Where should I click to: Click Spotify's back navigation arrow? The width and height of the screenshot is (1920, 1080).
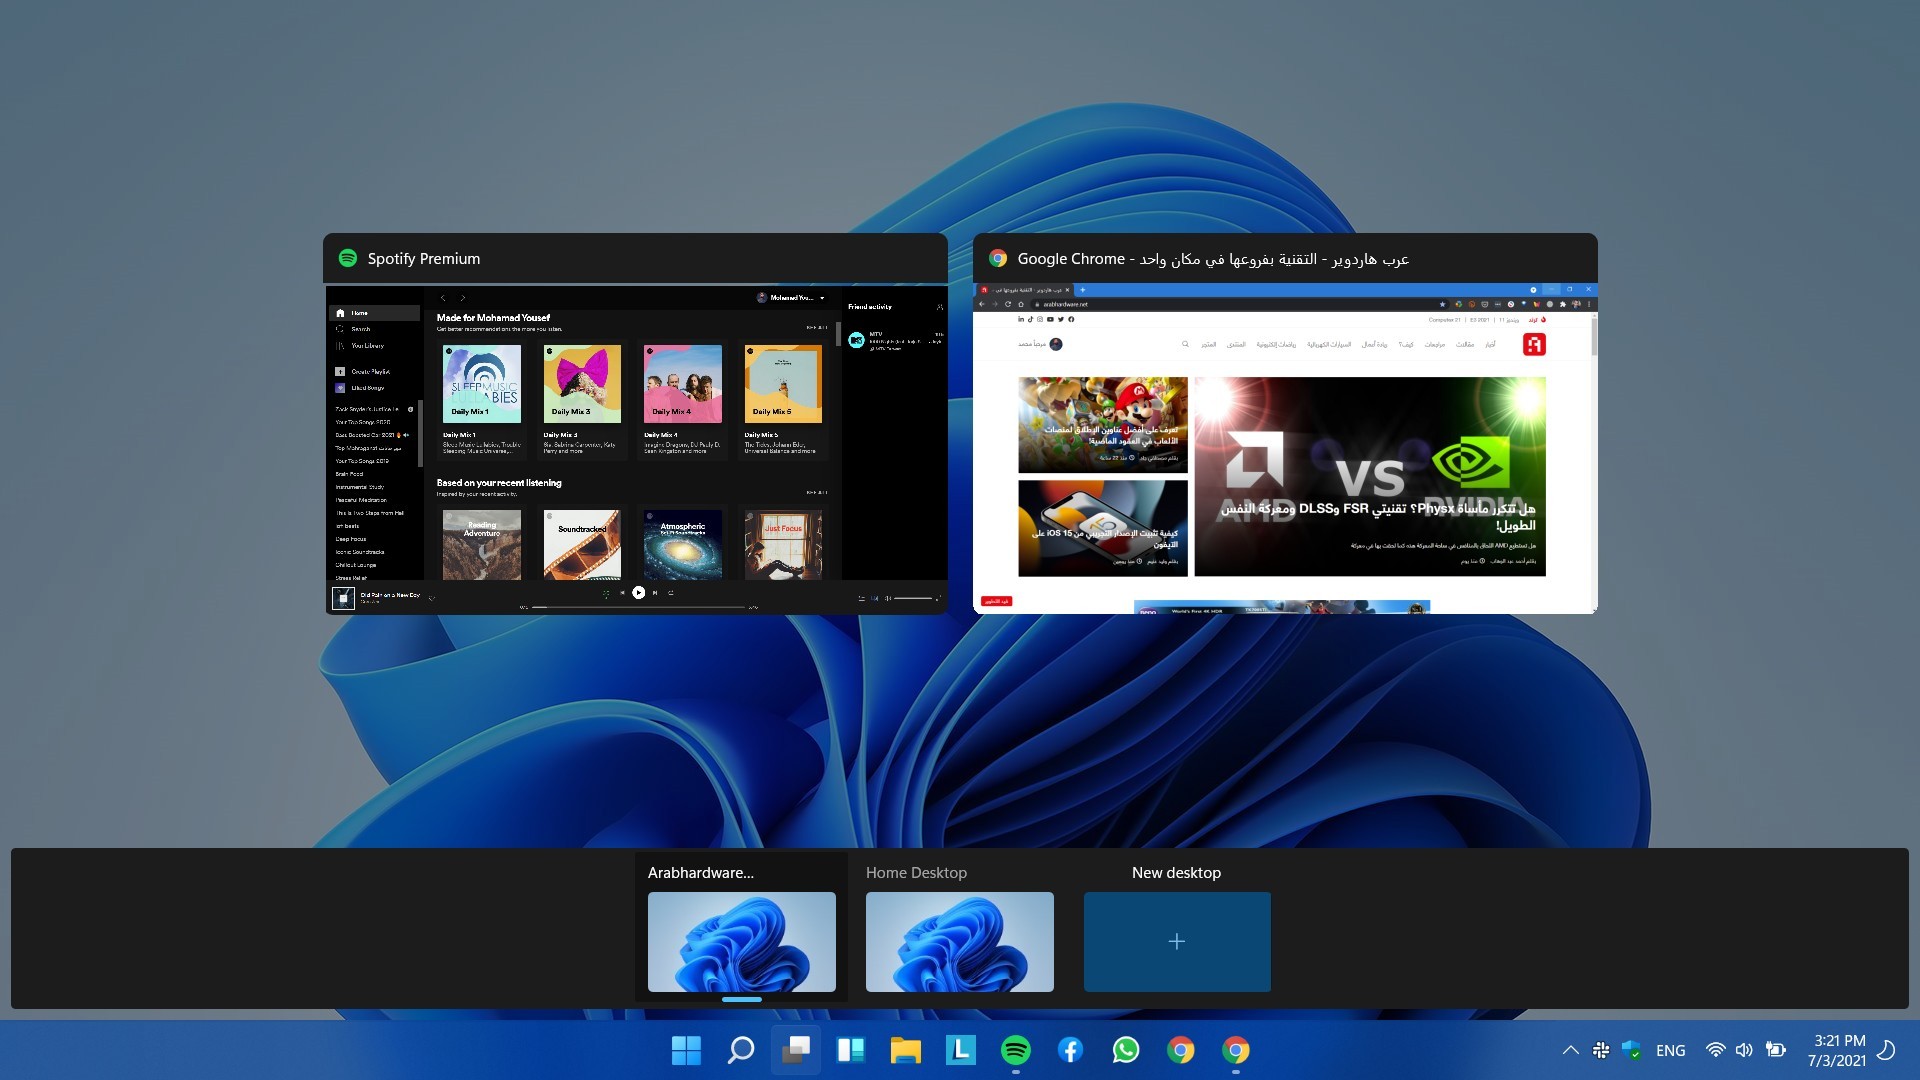point(443,298)
